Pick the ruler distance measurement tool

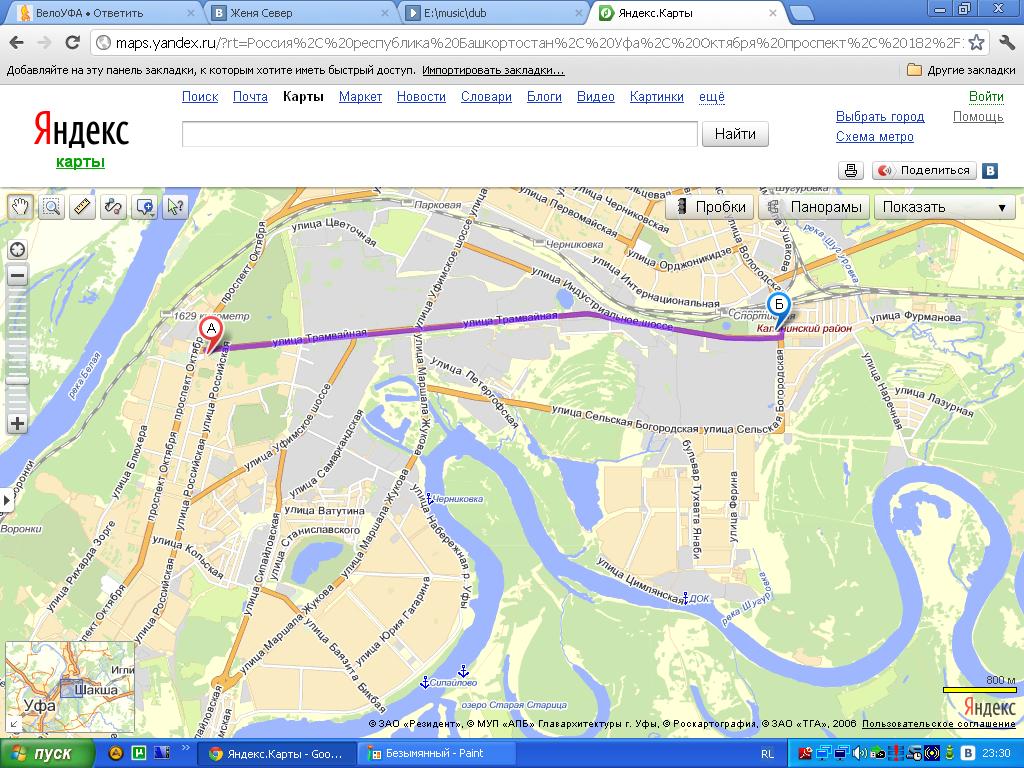pos(82,207)
